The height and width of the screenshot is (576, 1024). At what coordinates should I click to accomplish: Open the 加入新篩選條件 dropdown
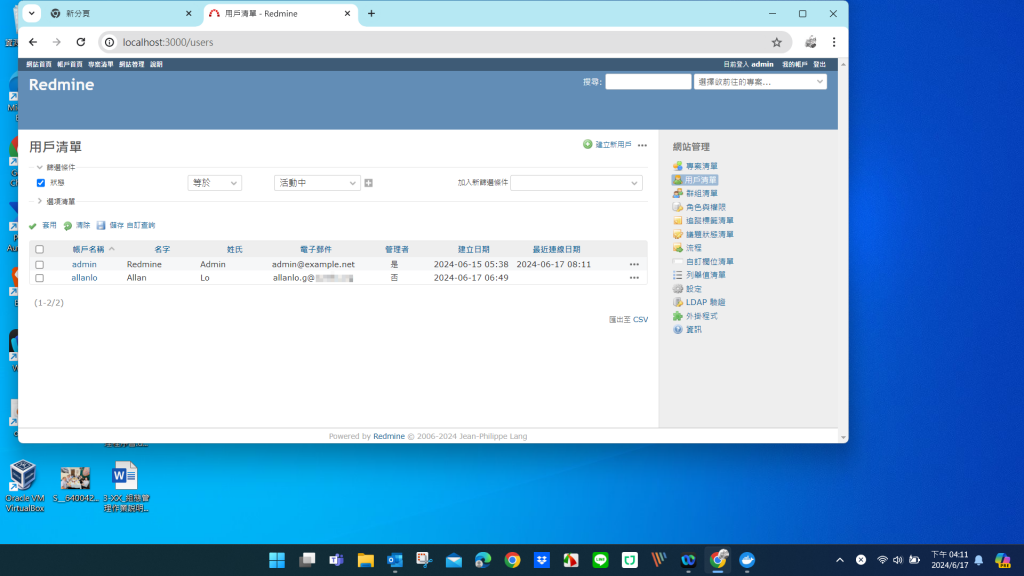pos(576,183)
